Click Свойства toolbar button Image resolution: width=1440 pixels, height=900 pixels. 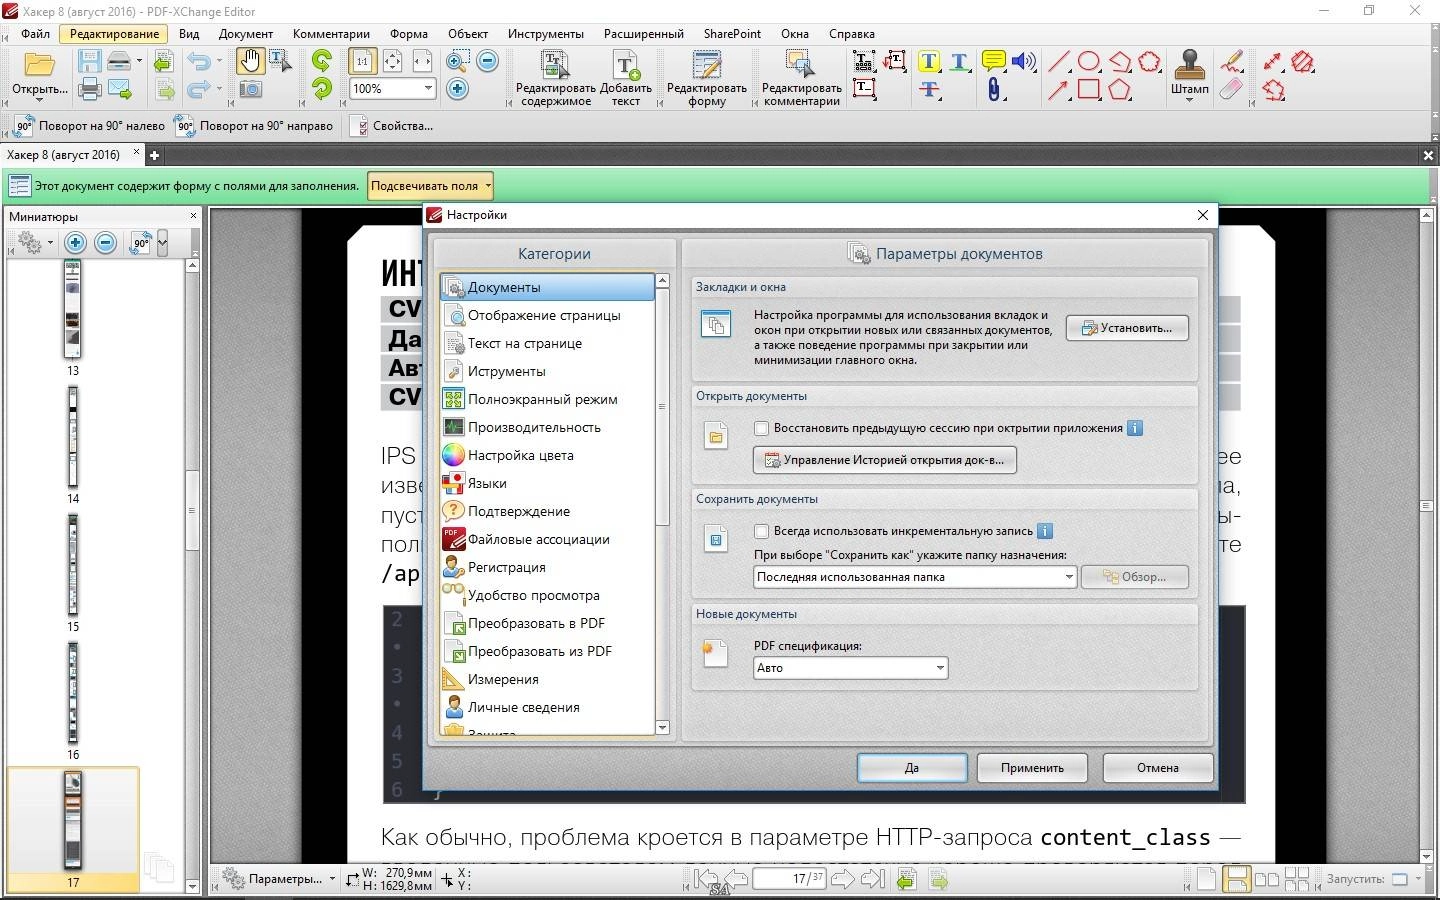click(391, 126)
